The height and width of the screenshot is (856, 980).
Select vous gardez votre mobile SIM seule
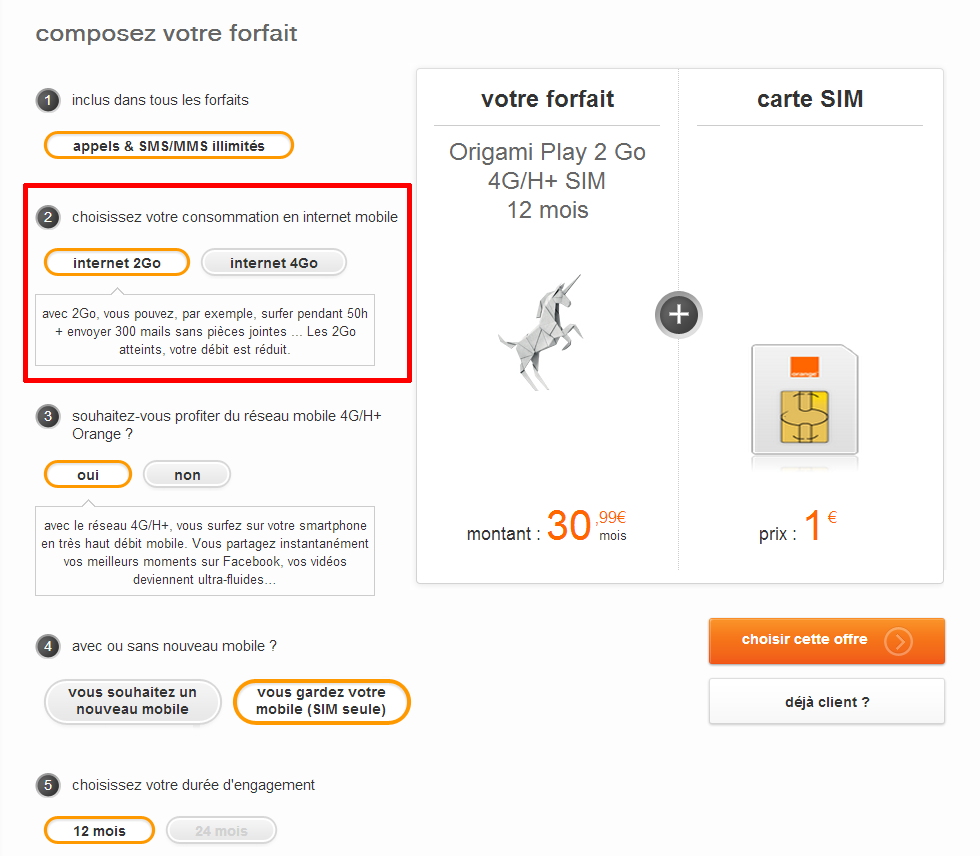coord(321,701)
